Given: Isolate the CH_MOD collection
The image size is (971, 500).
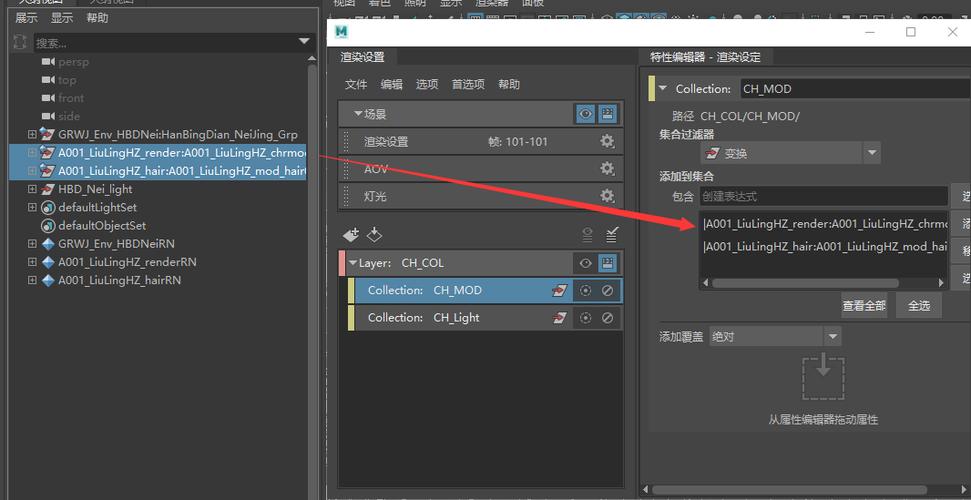Looking at the screenshot, I should click(585, 291).
